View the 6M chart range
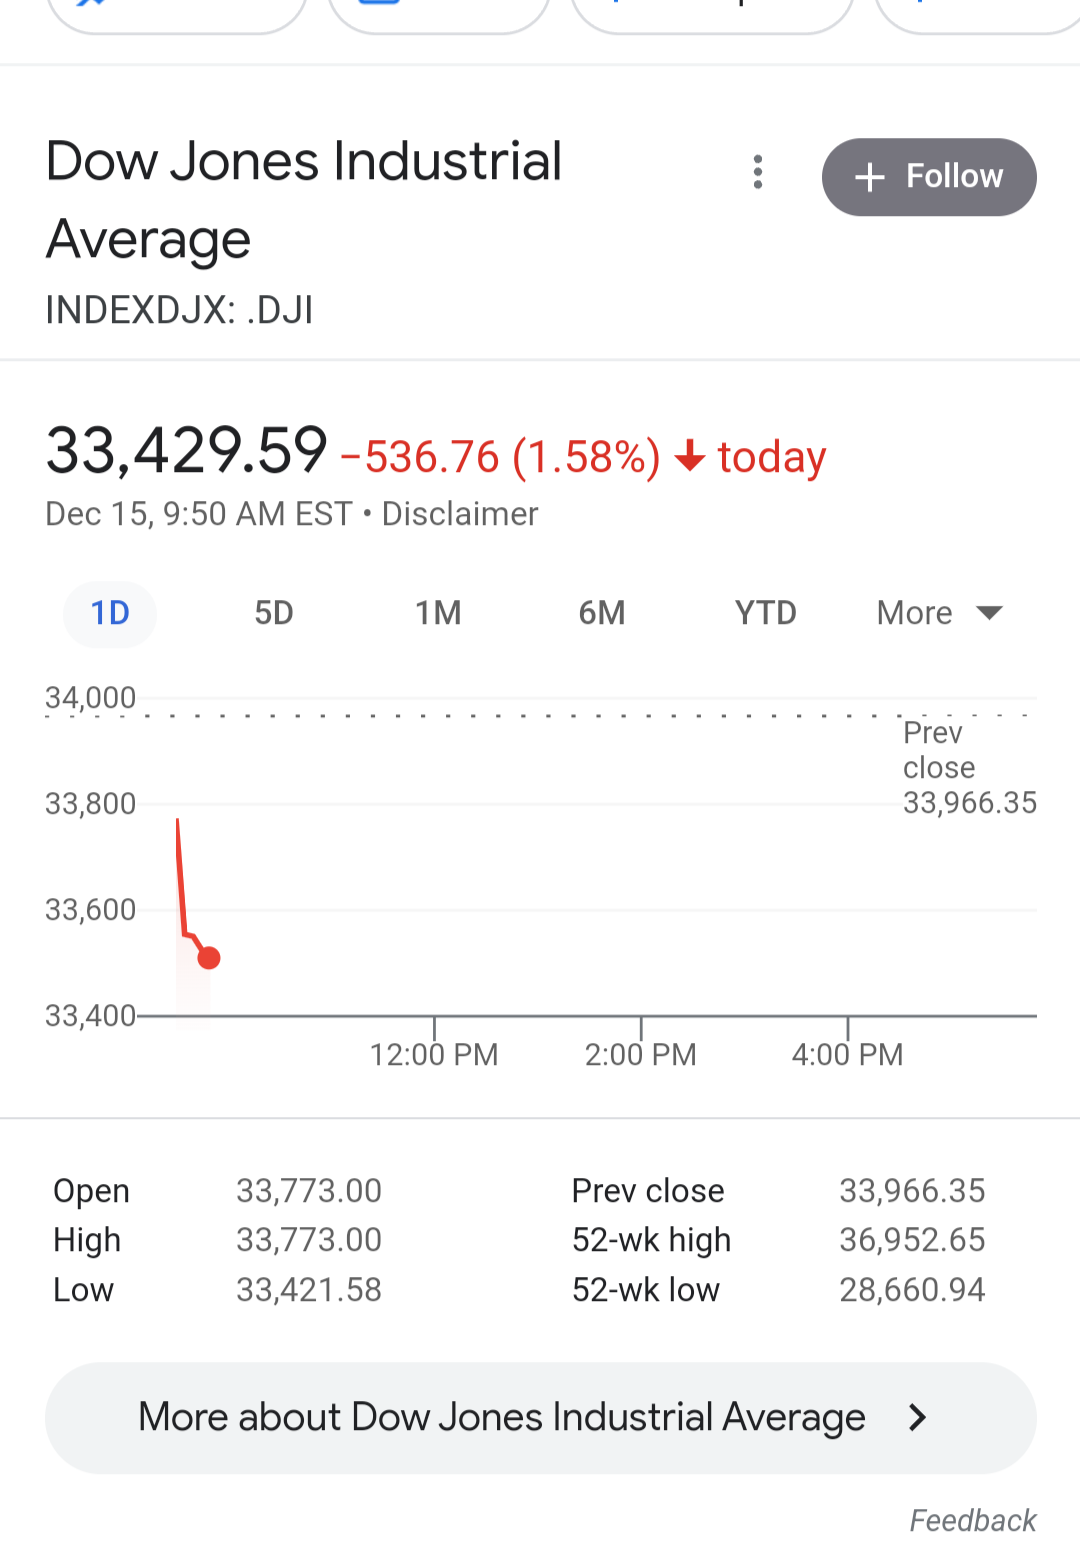This screenshot has height=1562, width=1080. tap(602, 613)
